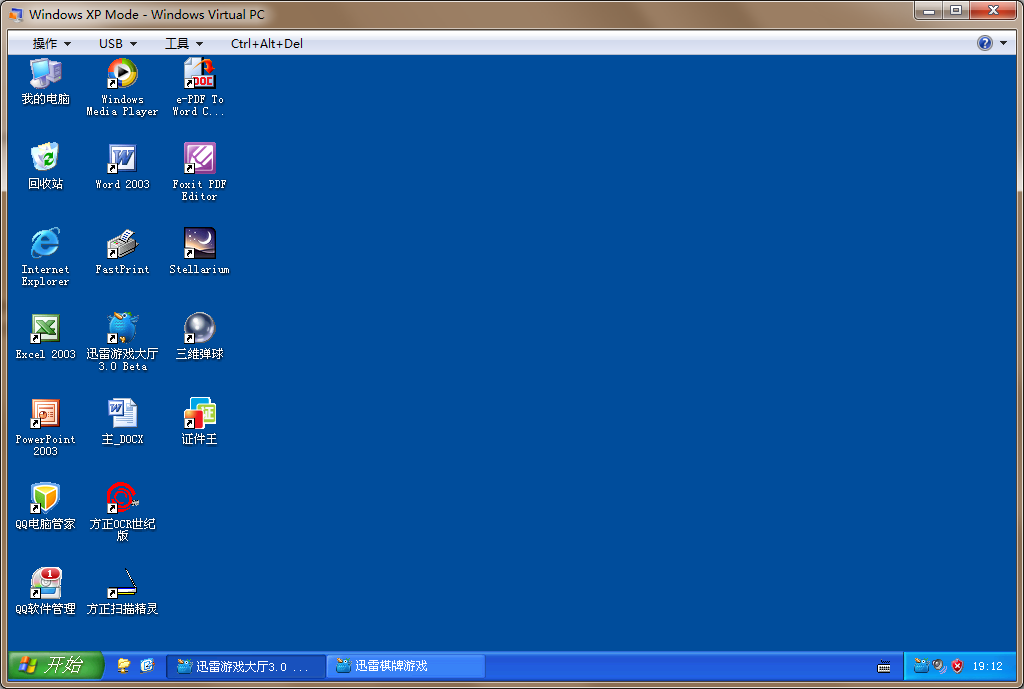Open the 工具 dropdown menu
The width and height of the screenshot is (1024, 689).
[184, 44]
